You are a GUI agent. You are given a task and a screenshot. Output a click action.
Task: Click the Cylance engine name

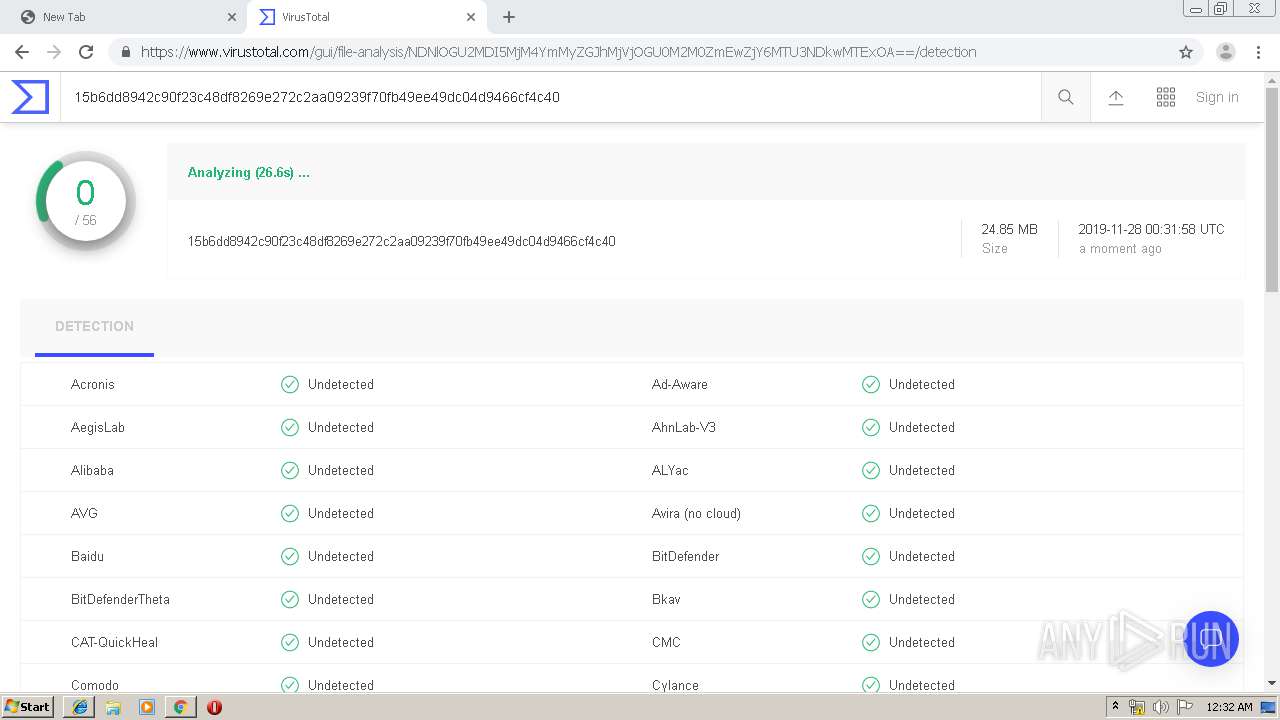coord(675,685)
